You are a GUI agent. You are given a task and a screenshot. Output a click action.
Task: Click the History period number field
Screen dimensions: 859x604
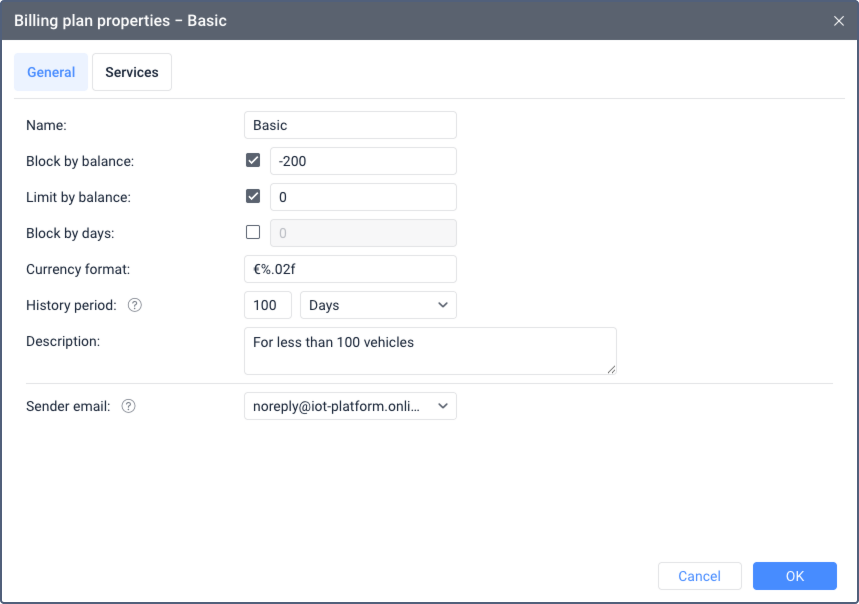pyautogui.click(x=267, y=305)
